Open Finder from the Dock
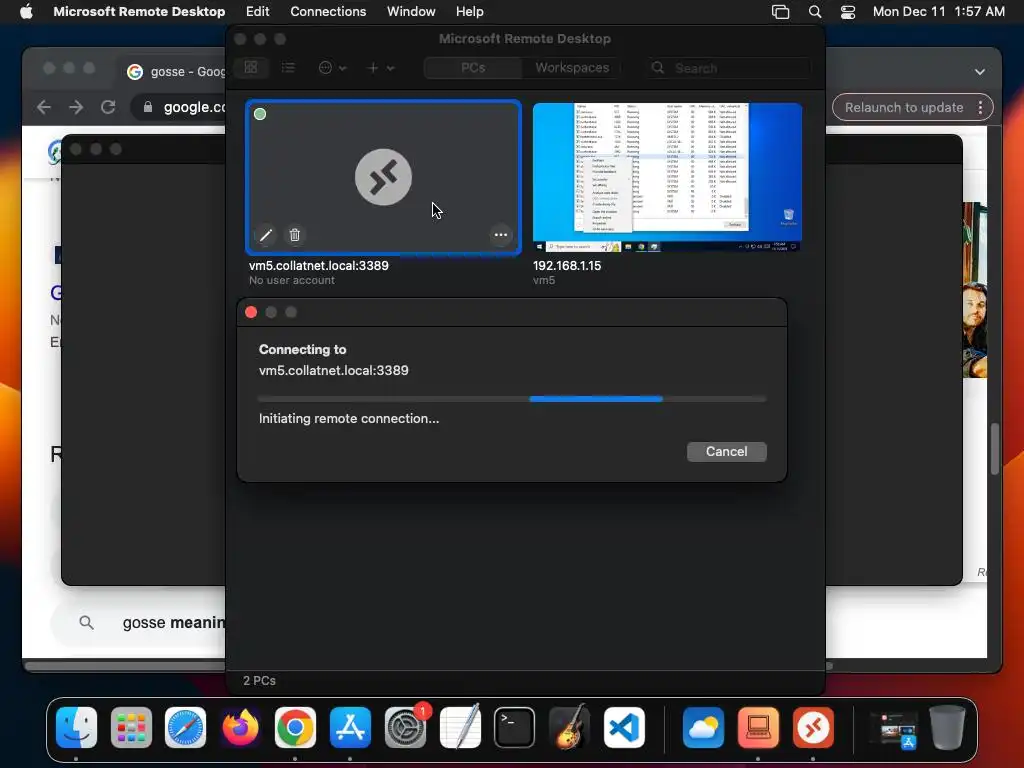This screenshot has width=1024, height=768. point(76,727)
